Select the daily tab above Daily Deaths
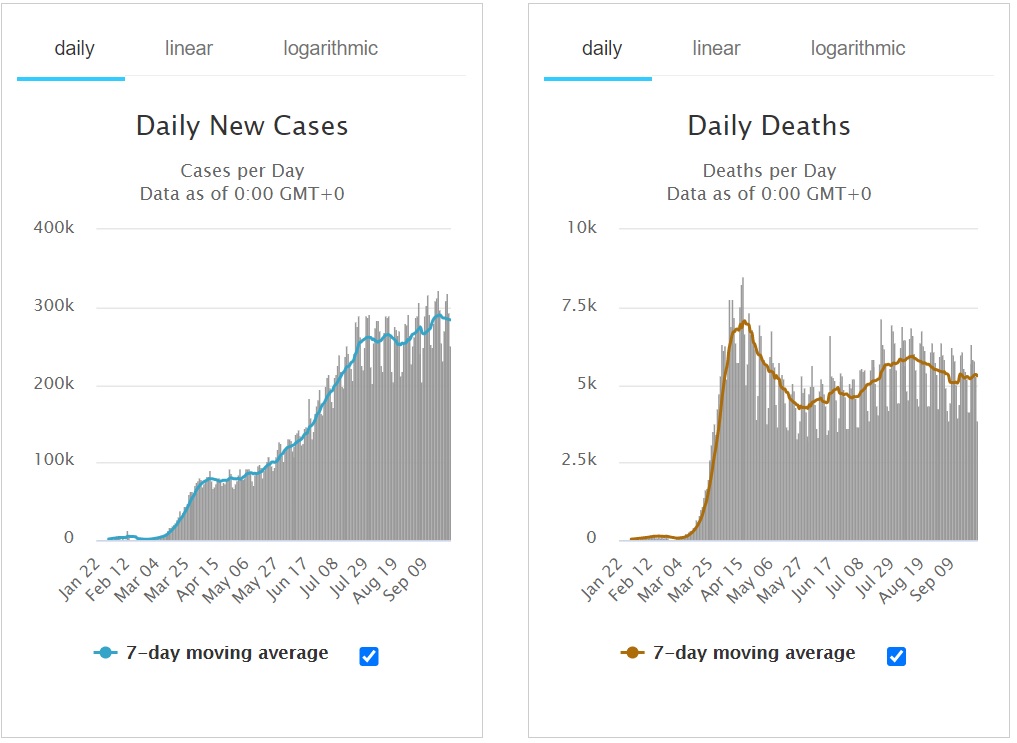 coord(602,49)
